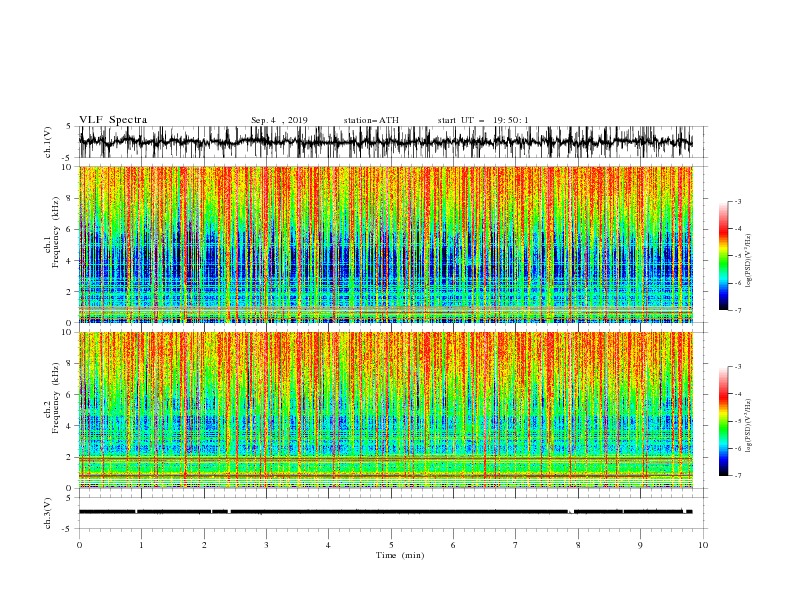
Task: Click the "-5" tick on ch.1 colorbar
Action: click(x=738, y=256)
